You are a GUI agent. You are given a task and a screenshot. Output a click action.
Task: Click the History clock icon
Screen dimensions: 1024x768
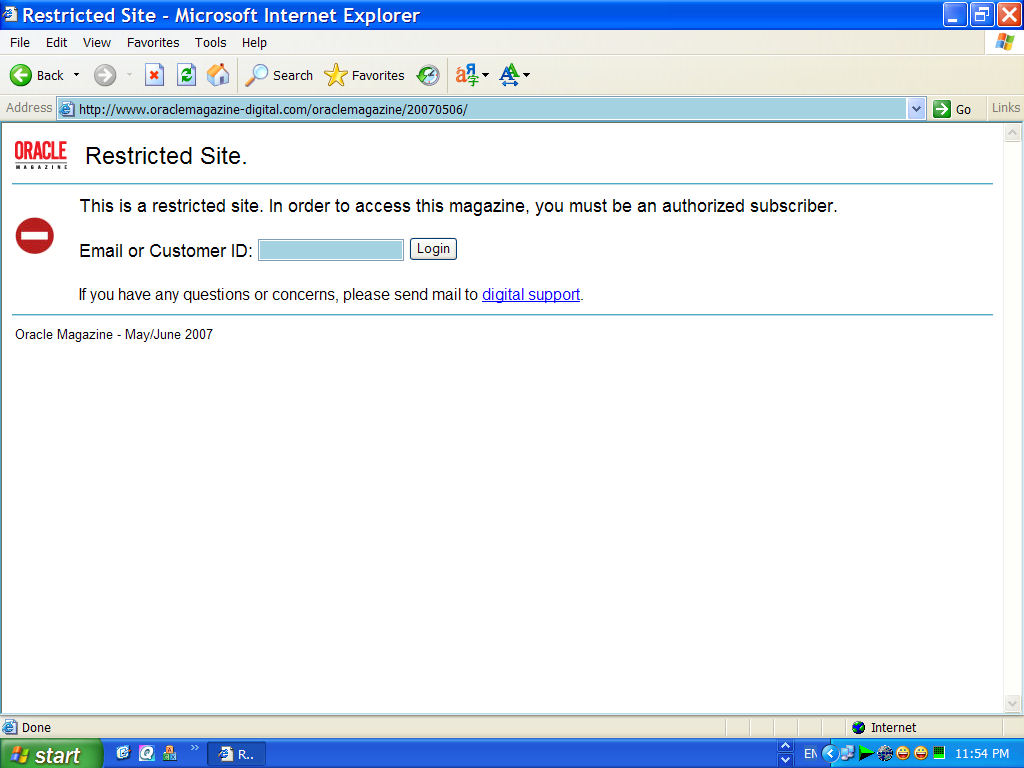coord(428,75)
